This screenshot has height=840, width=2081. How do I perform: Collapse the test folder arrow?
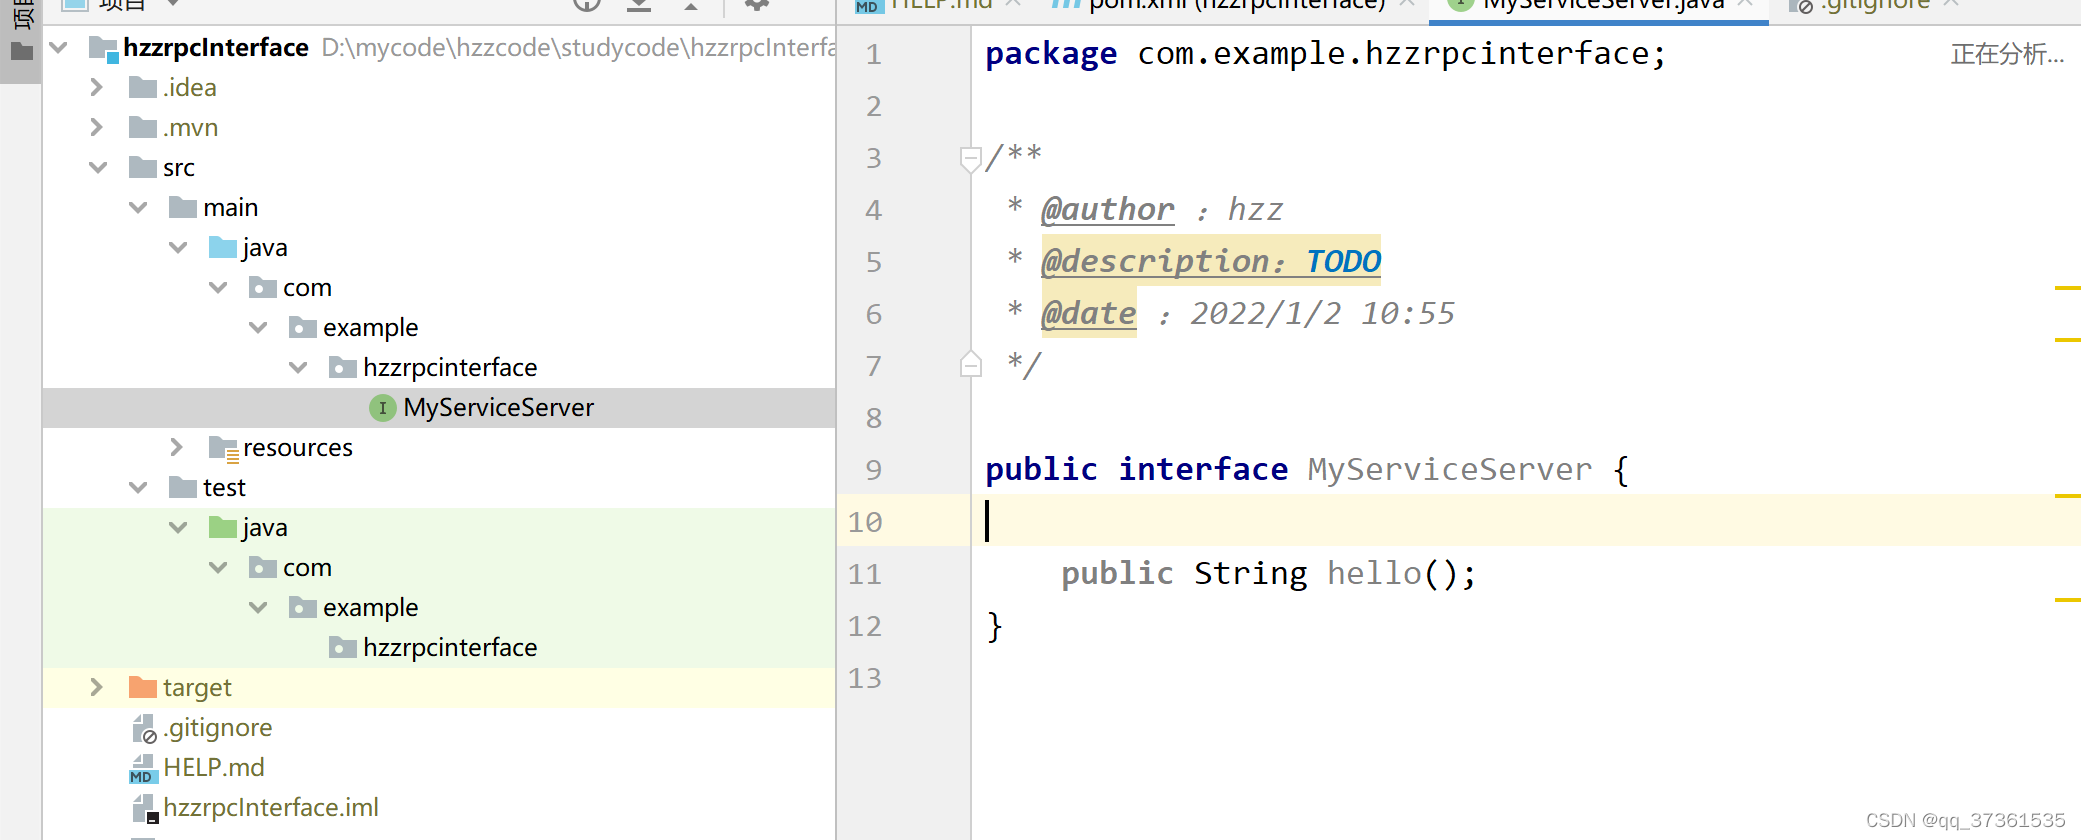pyautogui.click(x=138, y=487)
